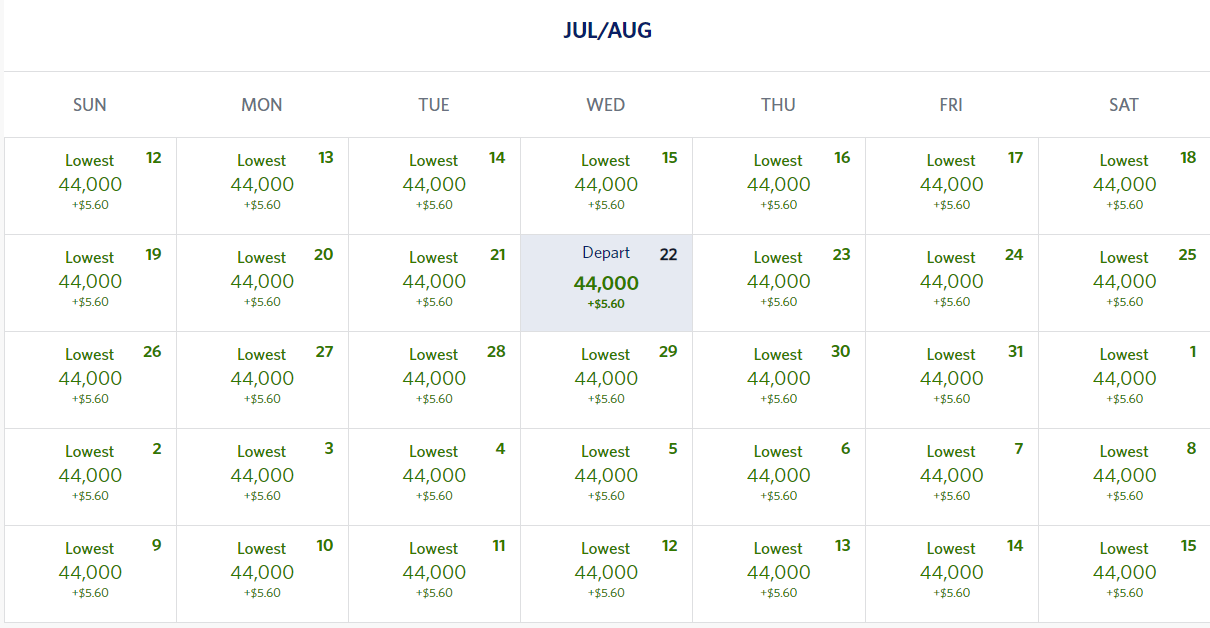The height and width of the screenshot is (628, 1210).
Task: Select the WED column heading
Action: tap(605, 104)
